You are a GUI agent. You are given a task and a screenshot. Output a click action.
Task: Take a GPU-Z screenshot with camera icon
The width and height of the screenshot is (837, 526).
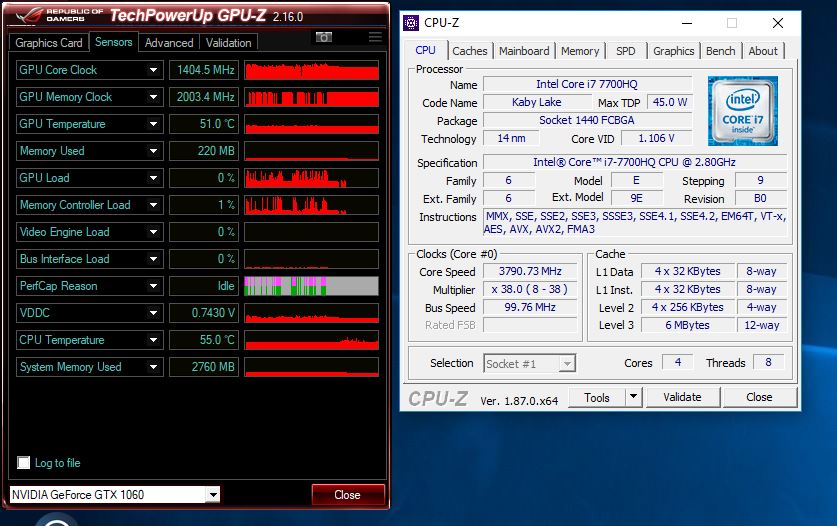pyautogui.click(x=323, y=37)
